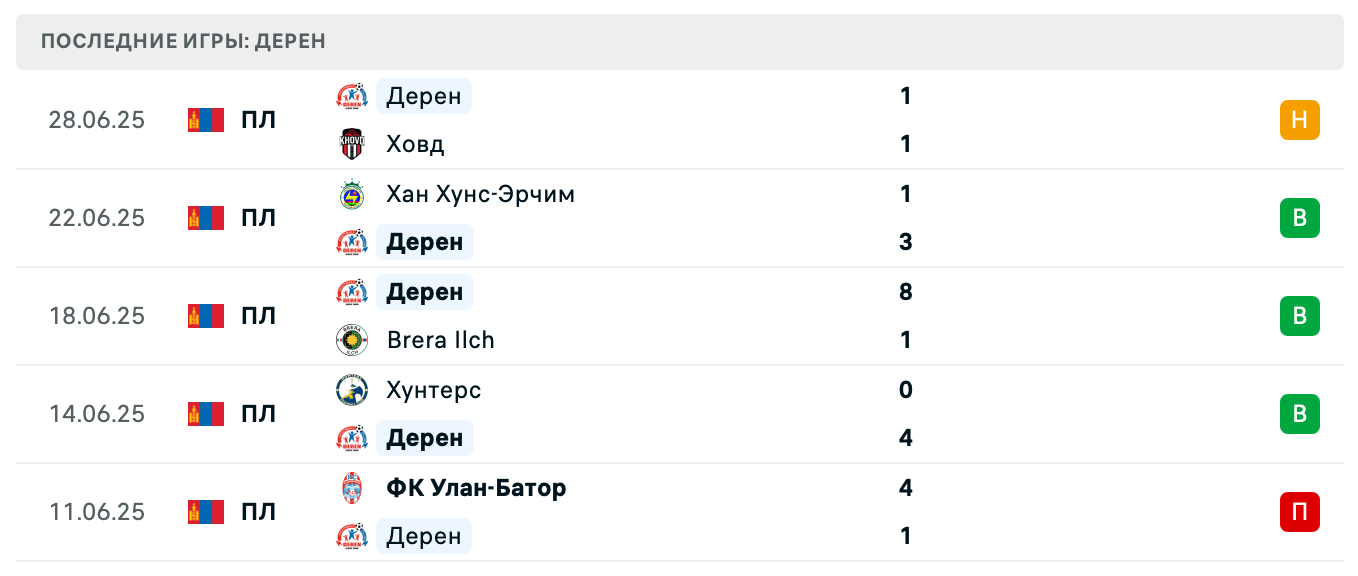
Task: Click the ПЛ league label on top row
Action: click(259, 119)
